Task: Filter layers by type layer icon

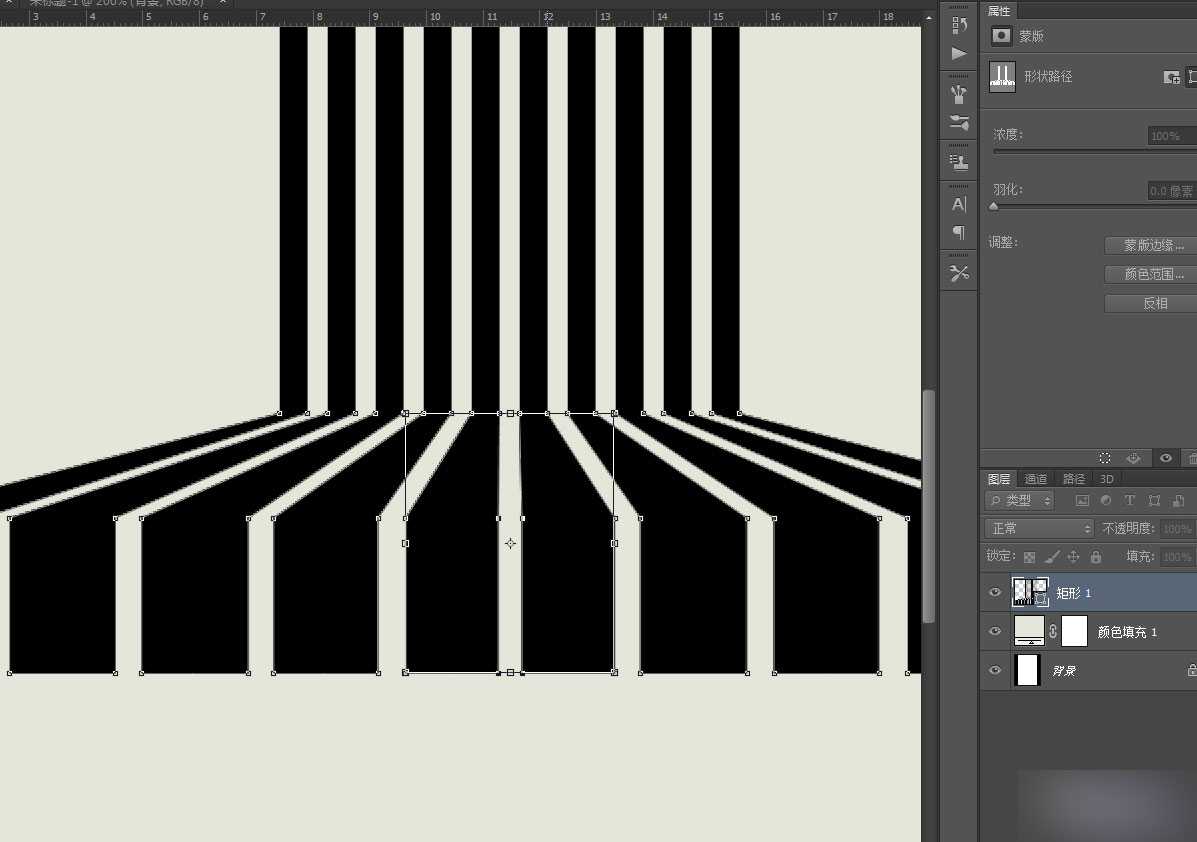Action: click(x=1130, y=501)
